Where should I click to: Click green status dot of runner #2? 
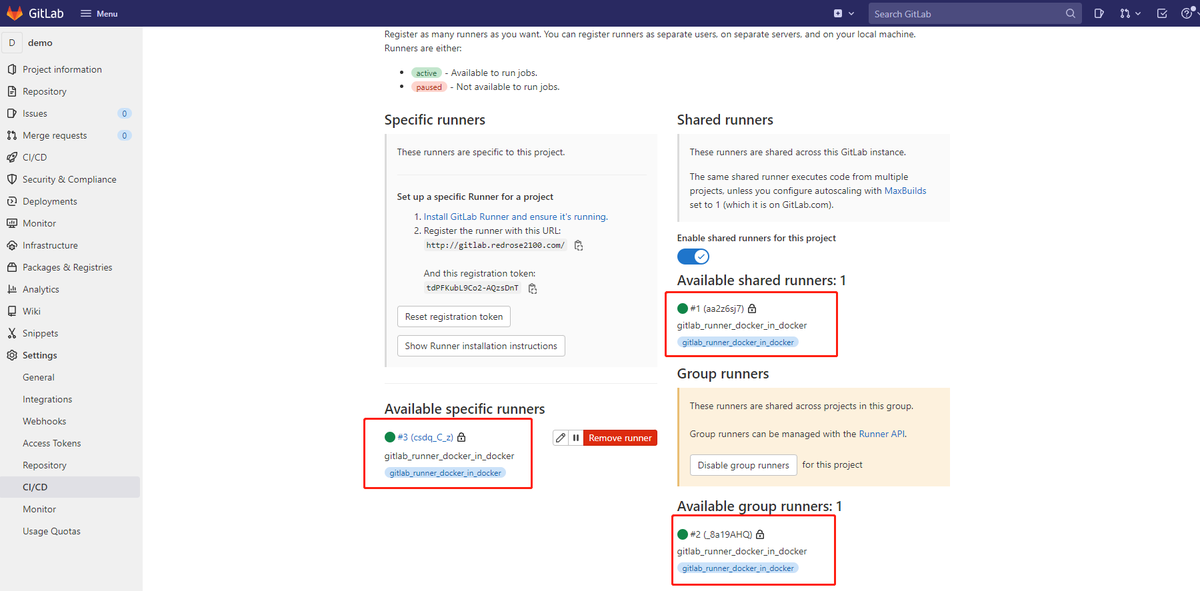point(683,534)
